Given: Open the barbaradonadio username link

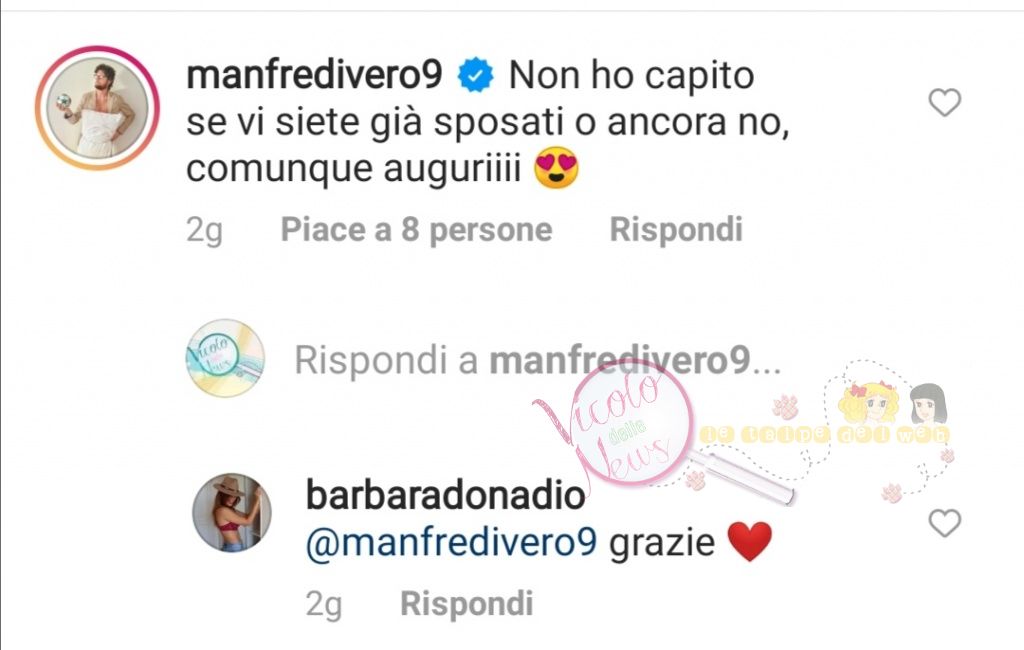Looking at the screenshot, I should (x=445, y=495).
